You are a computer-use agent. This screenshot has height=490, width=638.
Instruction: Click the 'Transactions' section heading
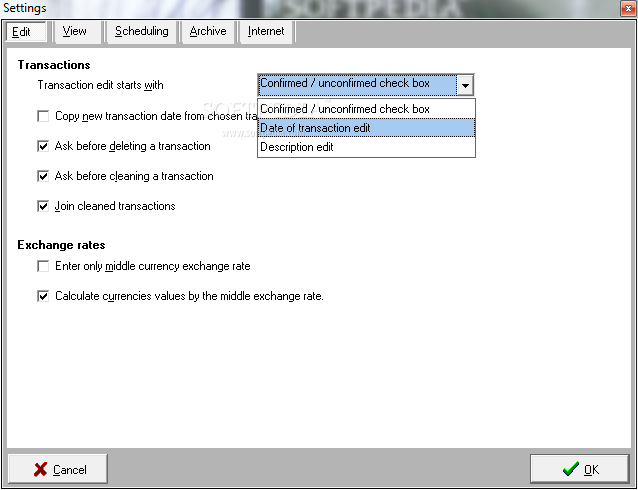coord(54,65)
